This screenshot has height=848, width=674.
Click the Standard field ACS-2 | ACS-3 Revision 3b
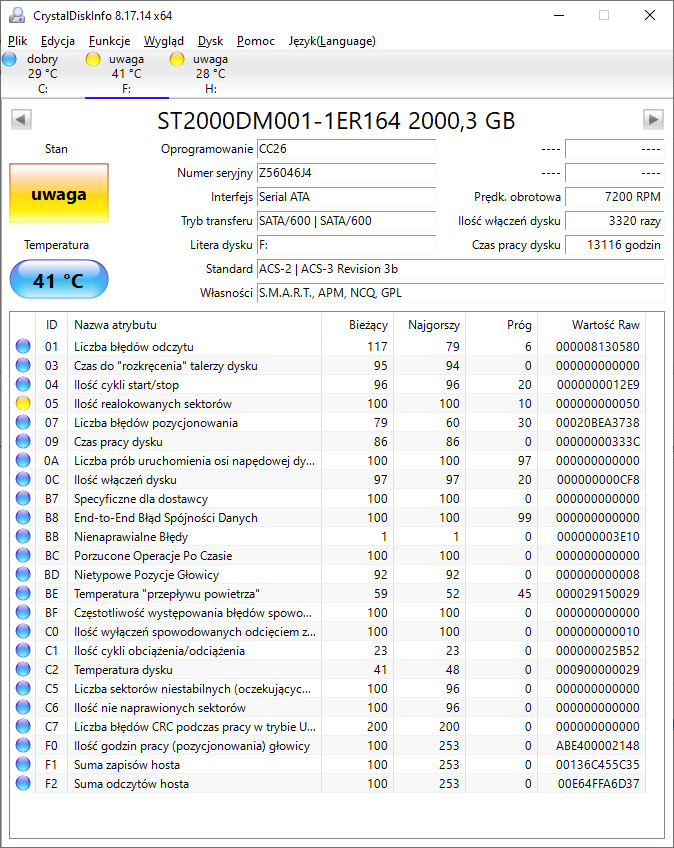[460, 269]
